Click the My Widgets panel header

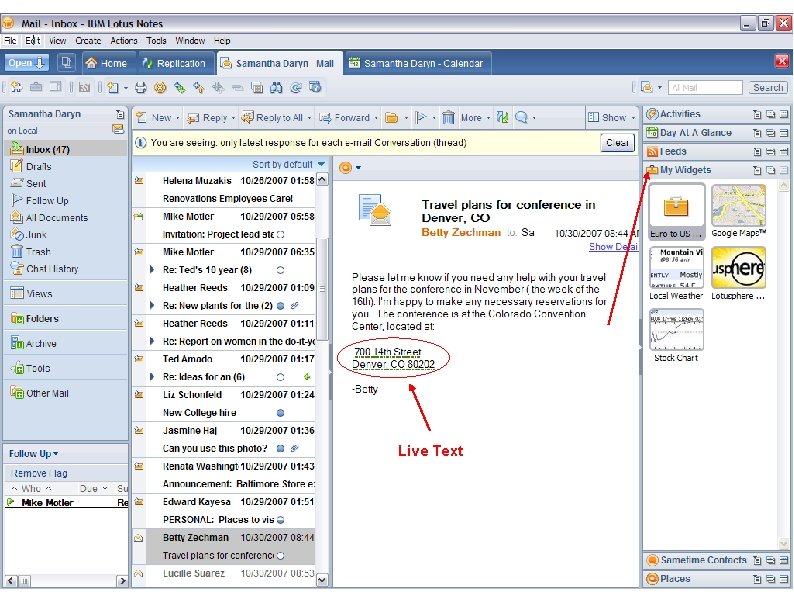coord(685,170)
